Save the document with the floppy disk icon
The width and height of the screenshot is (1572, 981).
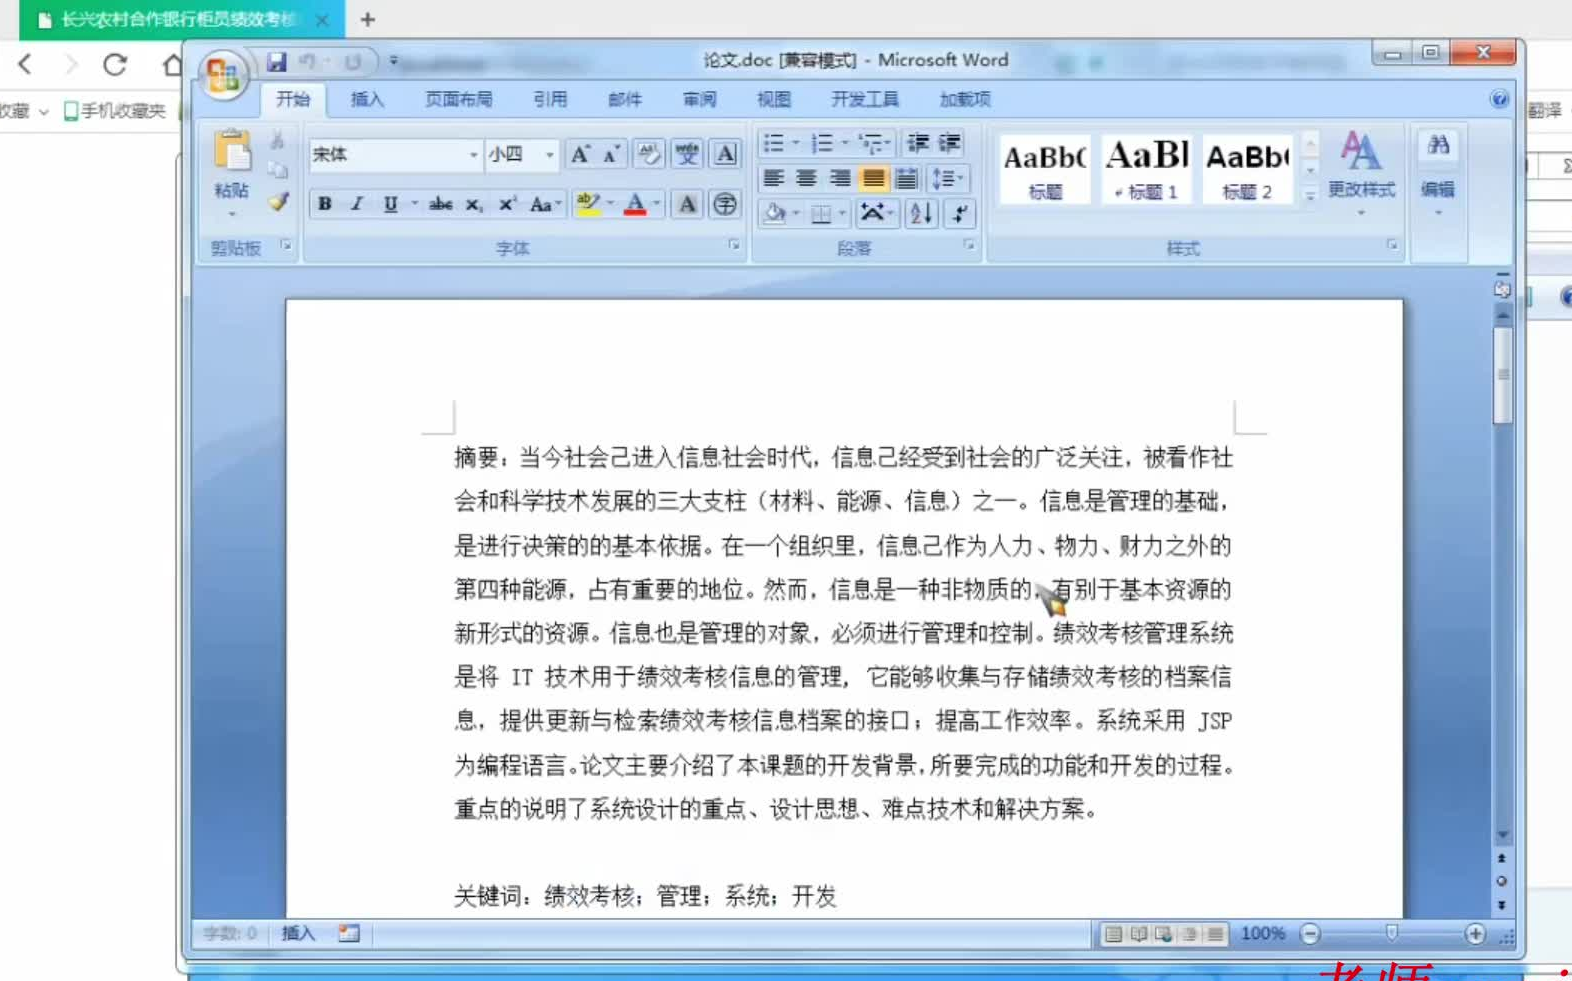tap(276, 62)
